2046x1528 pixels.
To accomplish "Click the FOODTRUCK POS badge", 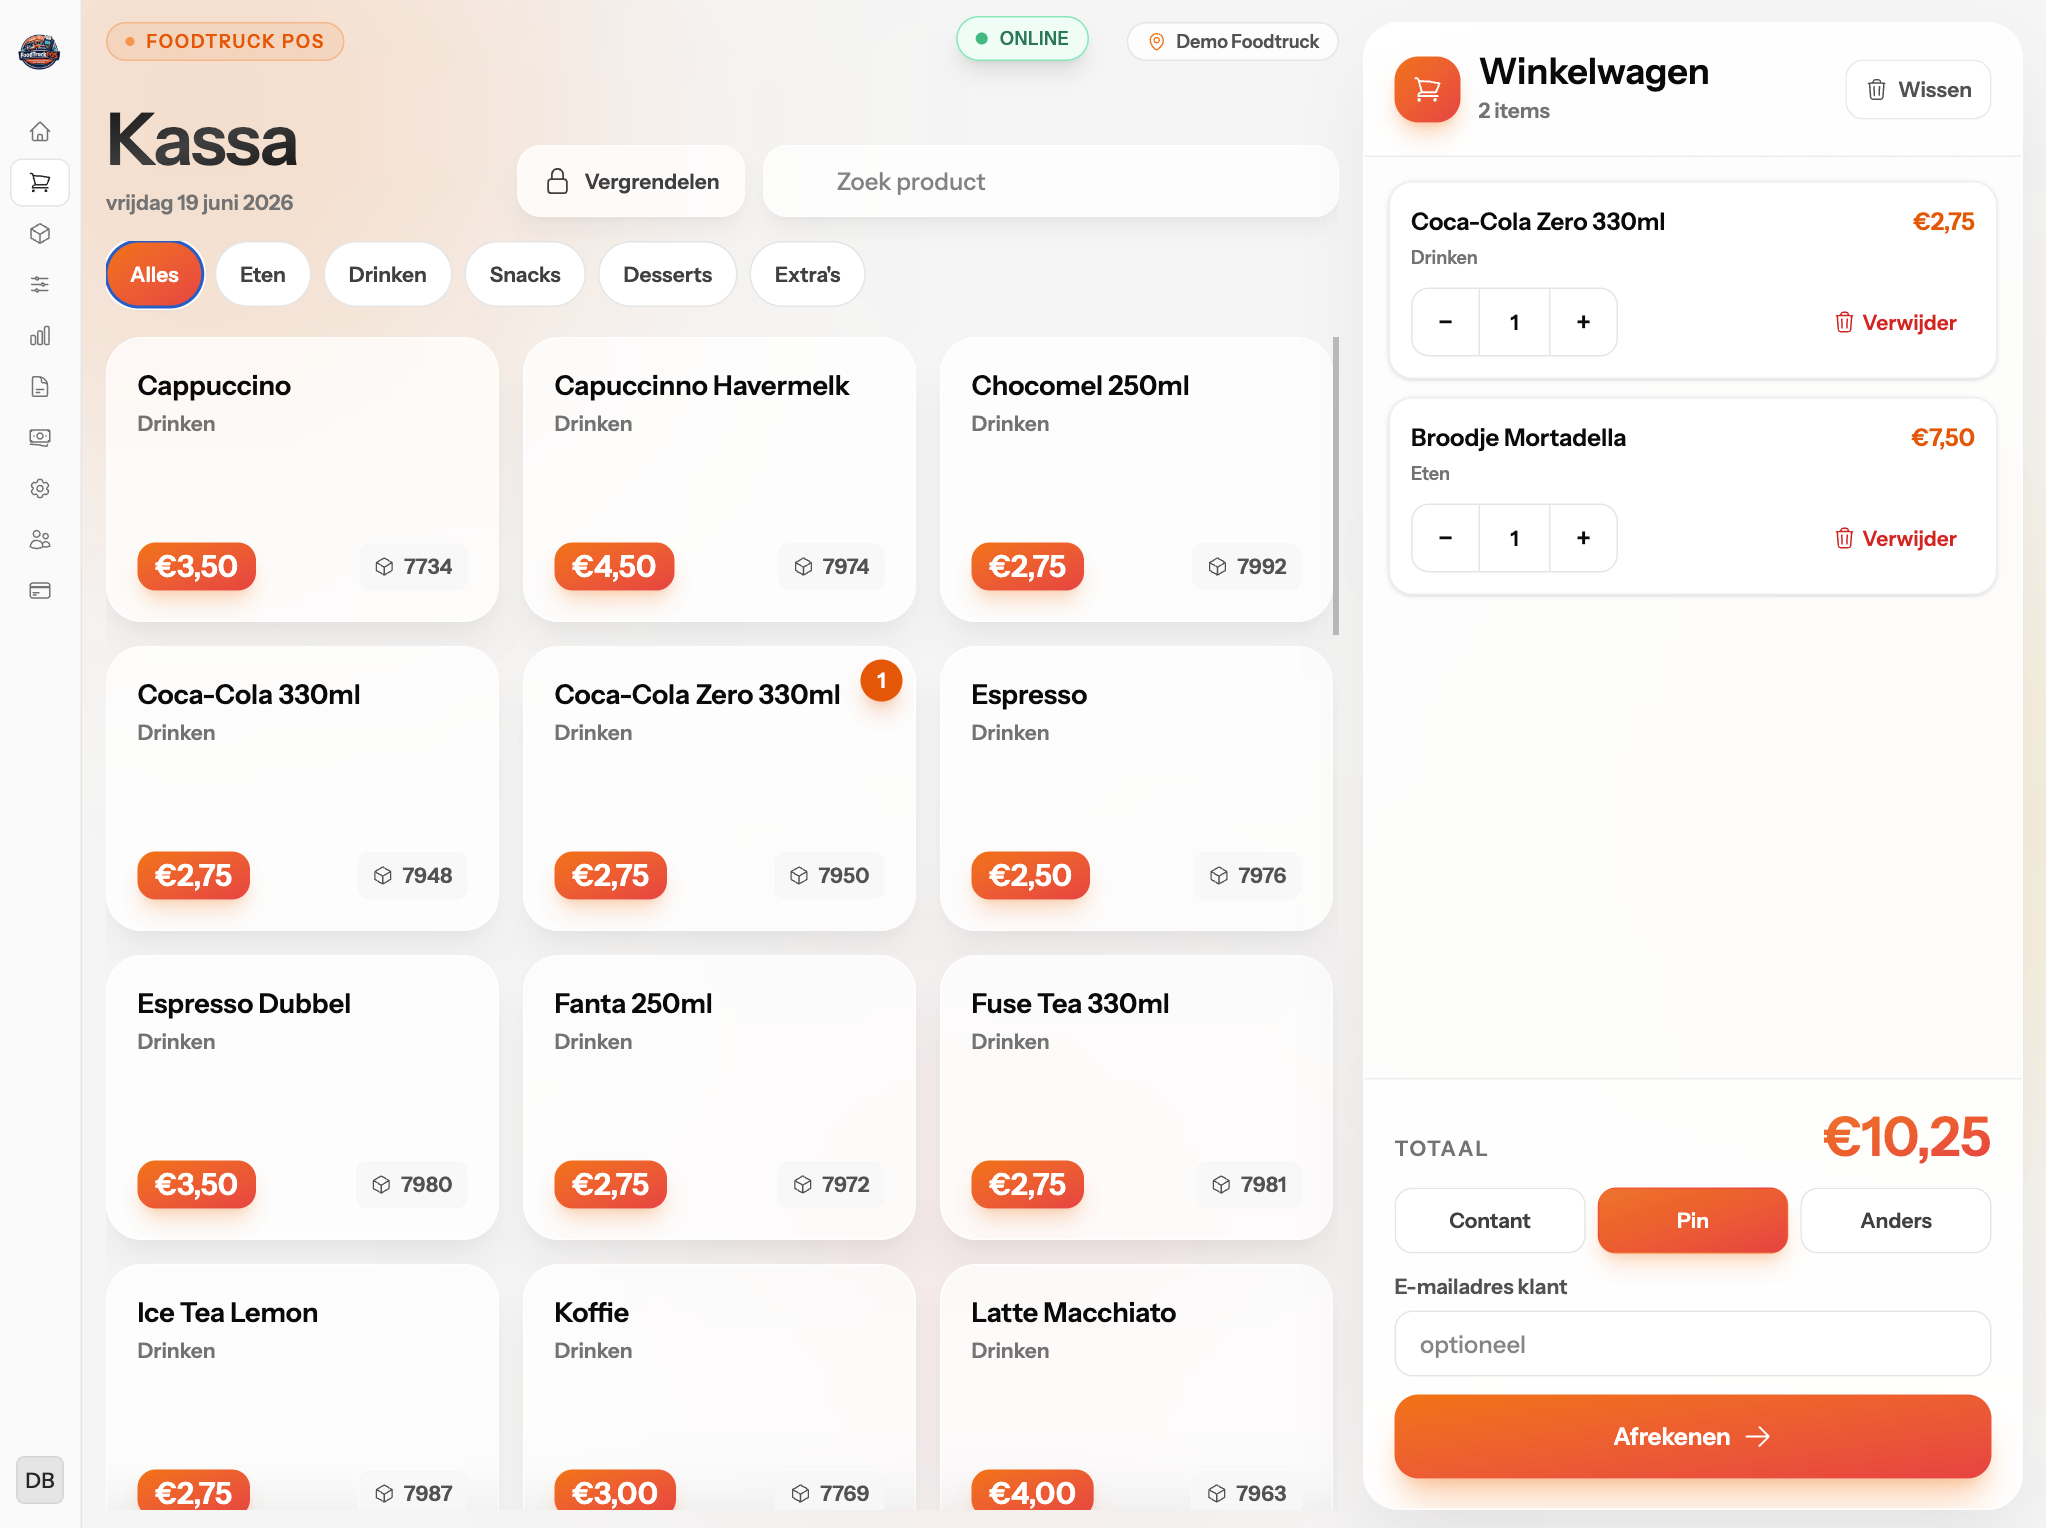I will pyautogui.click(x=225, y=41).
